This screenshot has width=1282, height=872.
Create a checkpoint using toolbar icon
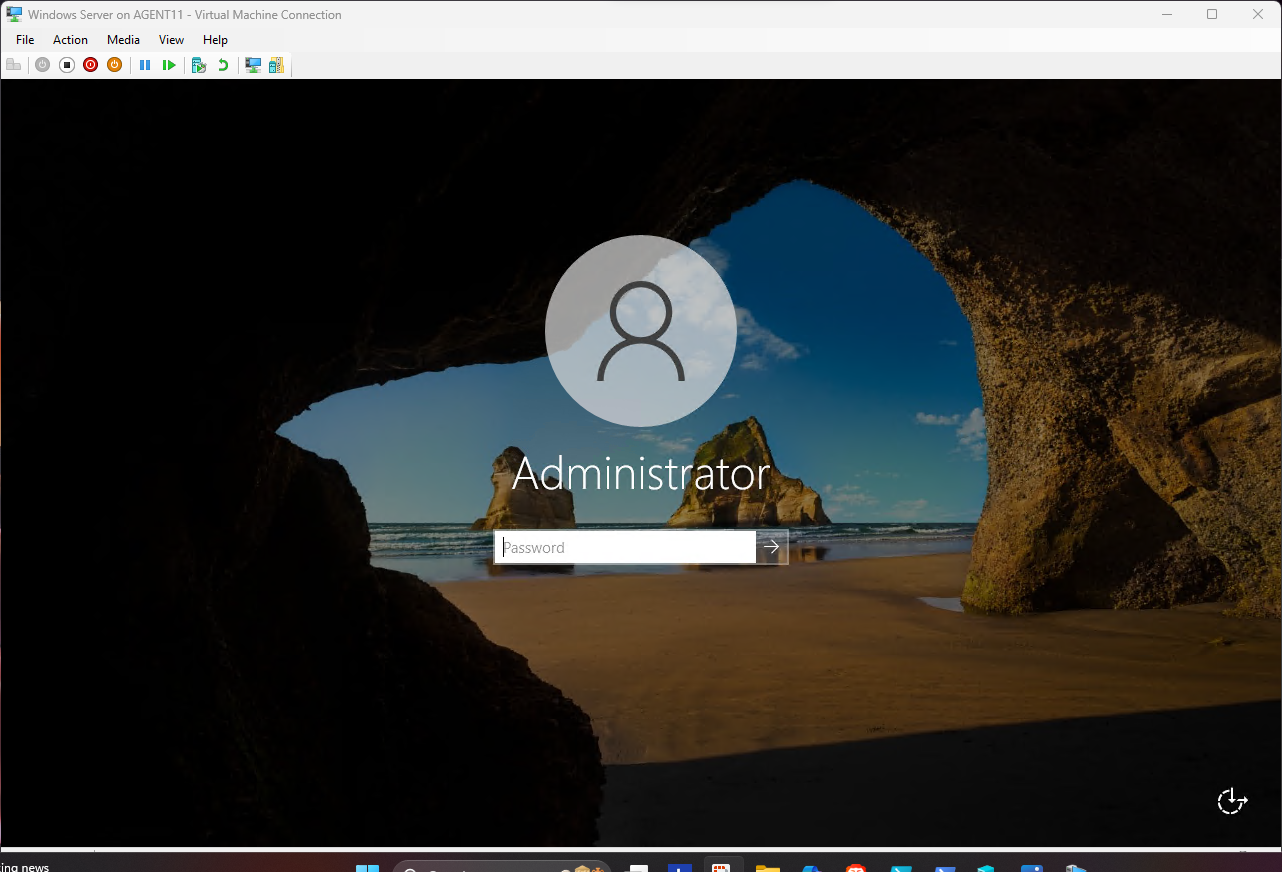199,65
